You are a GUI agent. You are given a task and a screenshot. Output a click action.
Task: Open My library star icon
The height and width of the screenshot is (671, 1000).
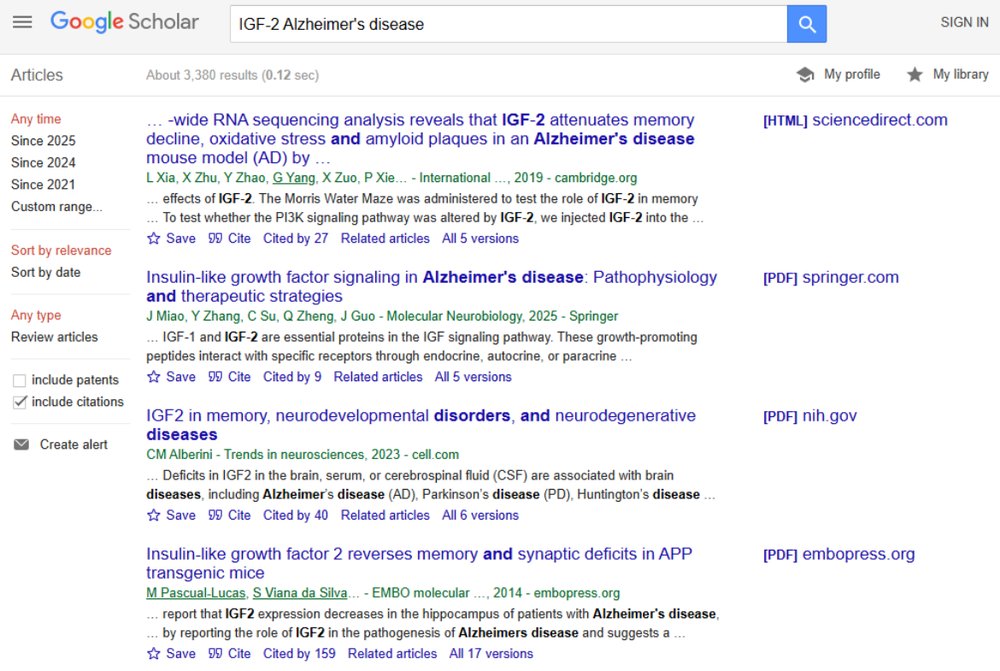pos(915,75)
